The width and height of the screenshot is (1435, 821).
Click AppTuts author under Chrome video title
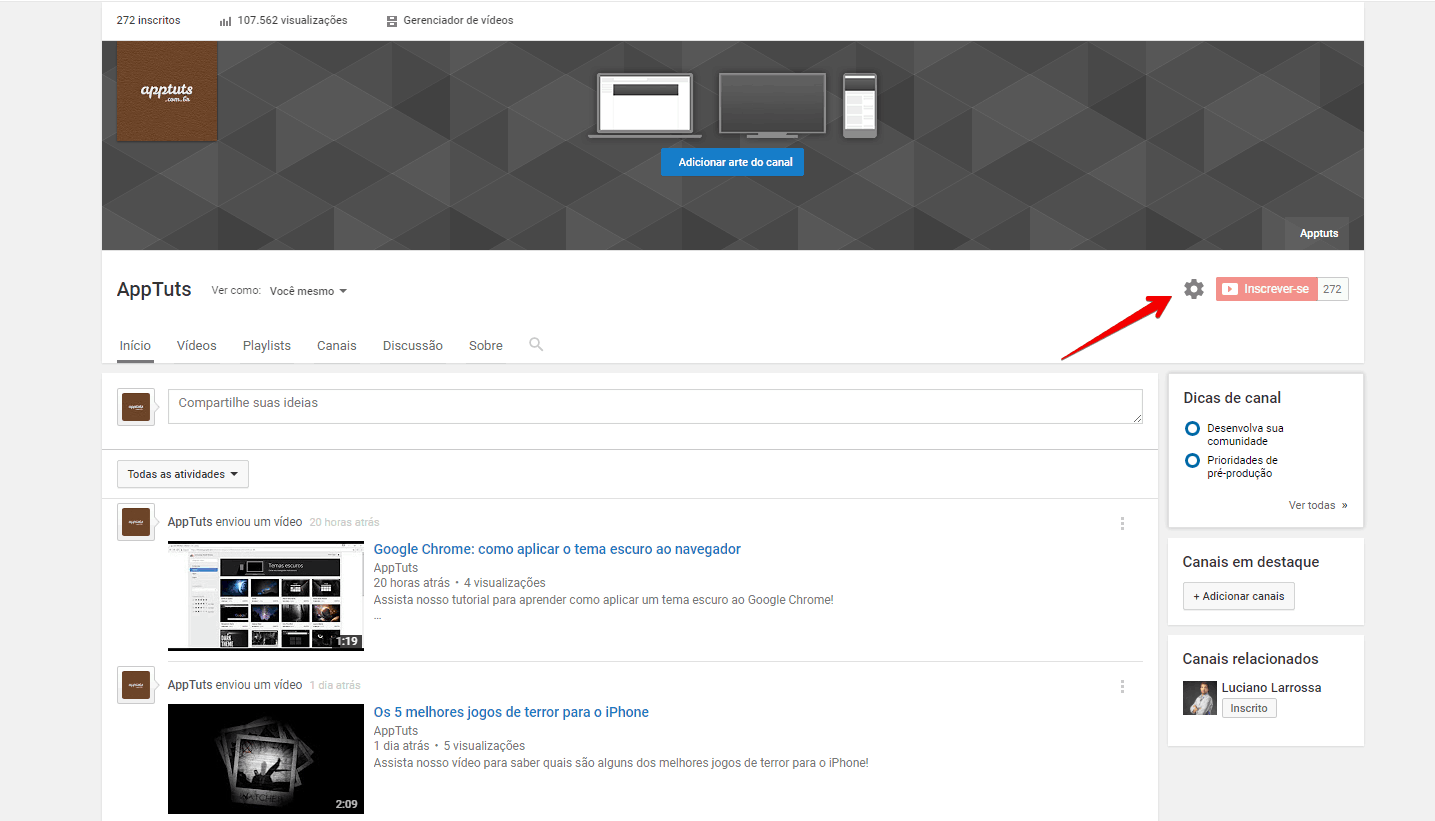click(x=396, y=567)
